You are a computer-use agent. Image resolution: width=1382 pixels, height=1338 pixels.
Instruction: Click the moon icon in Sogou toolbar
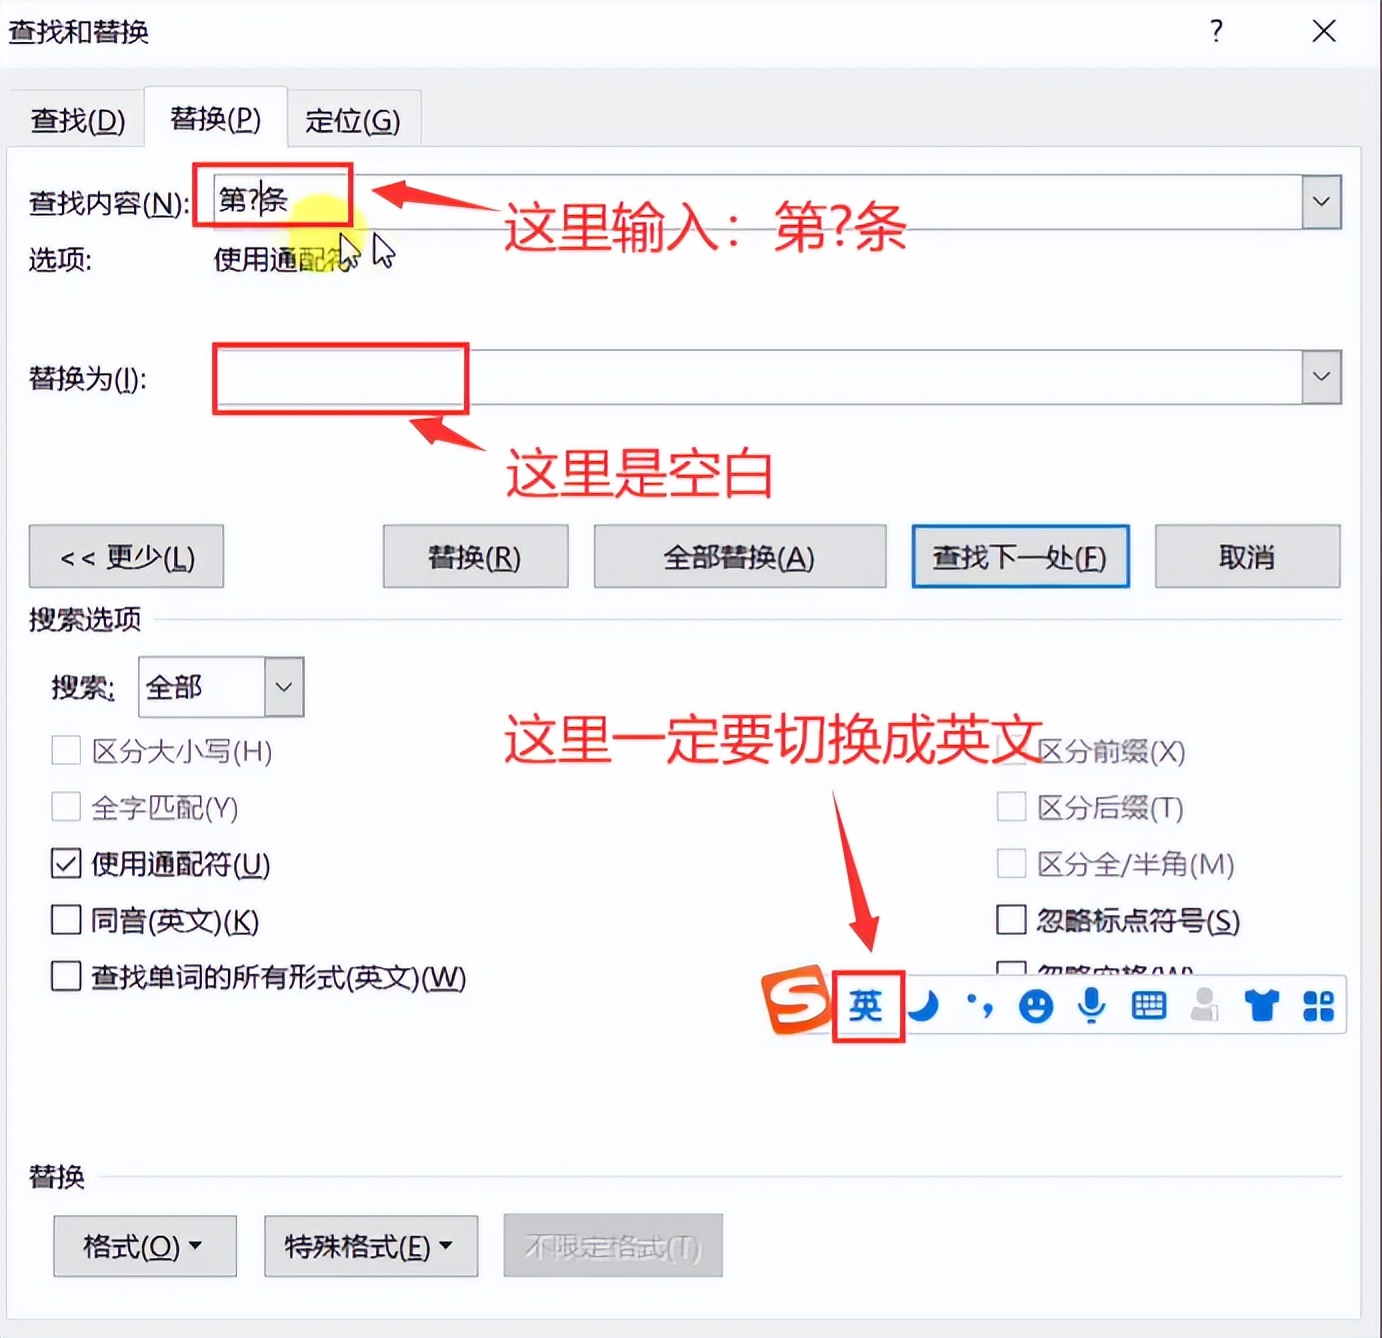tap(923, 1005)
